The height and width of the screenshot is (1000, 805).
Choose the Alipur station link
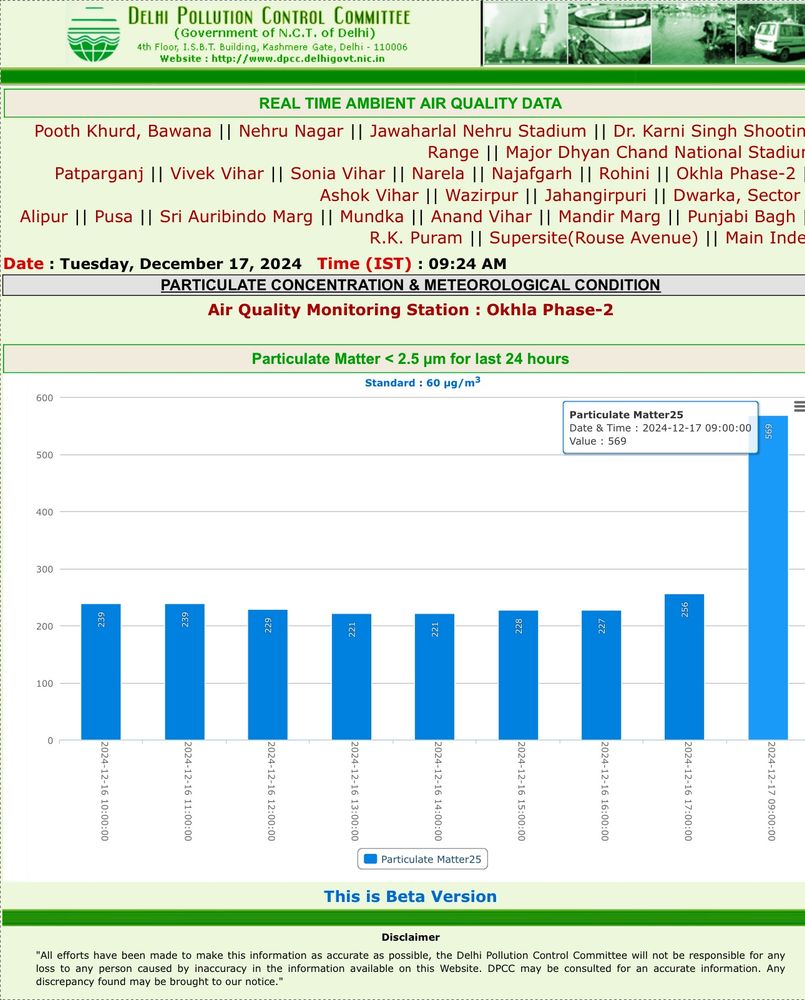click(x=43, y=217)
